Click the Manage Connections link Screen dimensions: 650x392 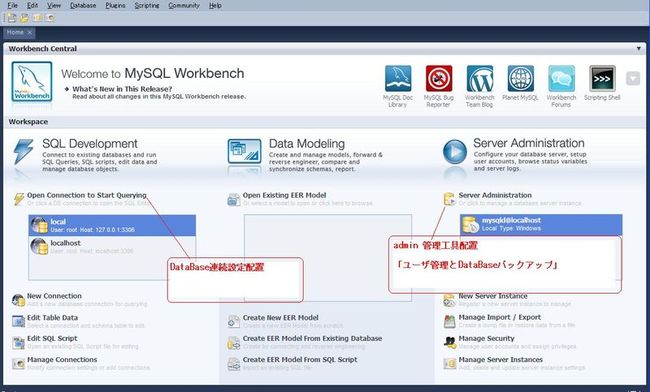62,359
